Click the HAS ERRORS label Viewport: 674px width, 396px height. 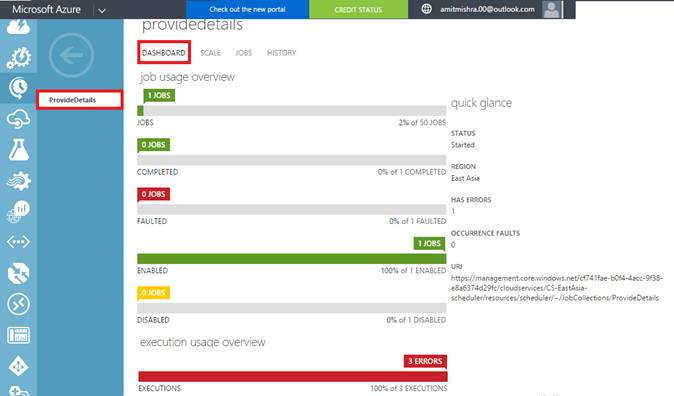[x=471, y=200]
